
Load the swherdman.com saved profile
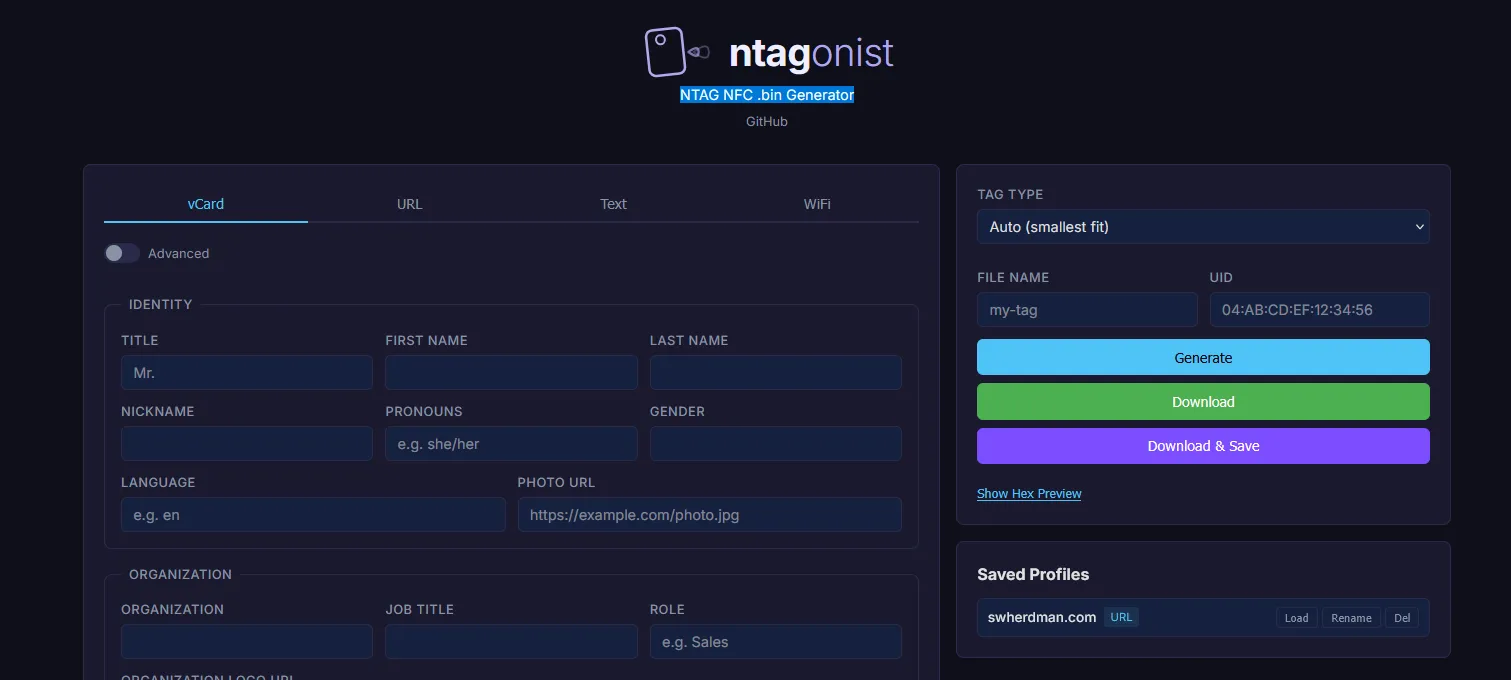[x=1296, y=617]
